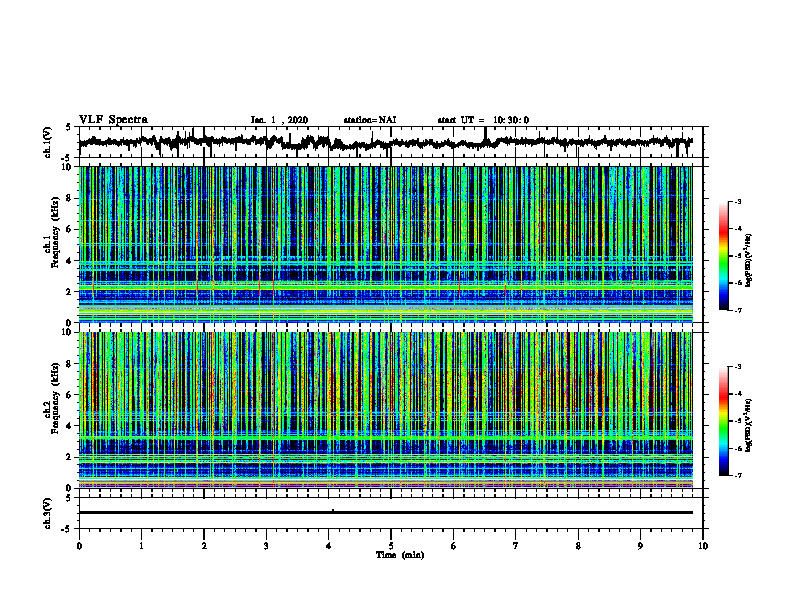
Task: Click the "8" kHz tick on ch.1 spectrogram
Action: tap(70, 198)
